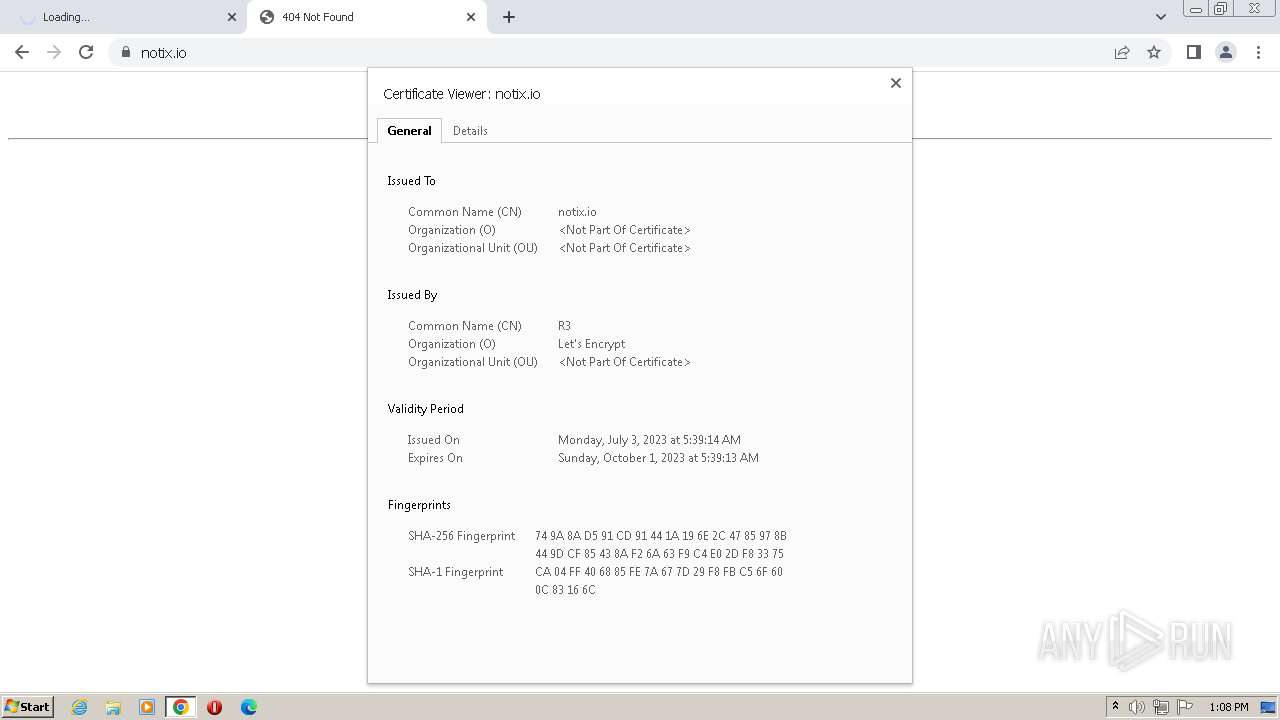Image resolution: width=1280 pixels, height=720 pixels.
Task: Open File Explorer from the taskbar
Action: pos(113,707)
